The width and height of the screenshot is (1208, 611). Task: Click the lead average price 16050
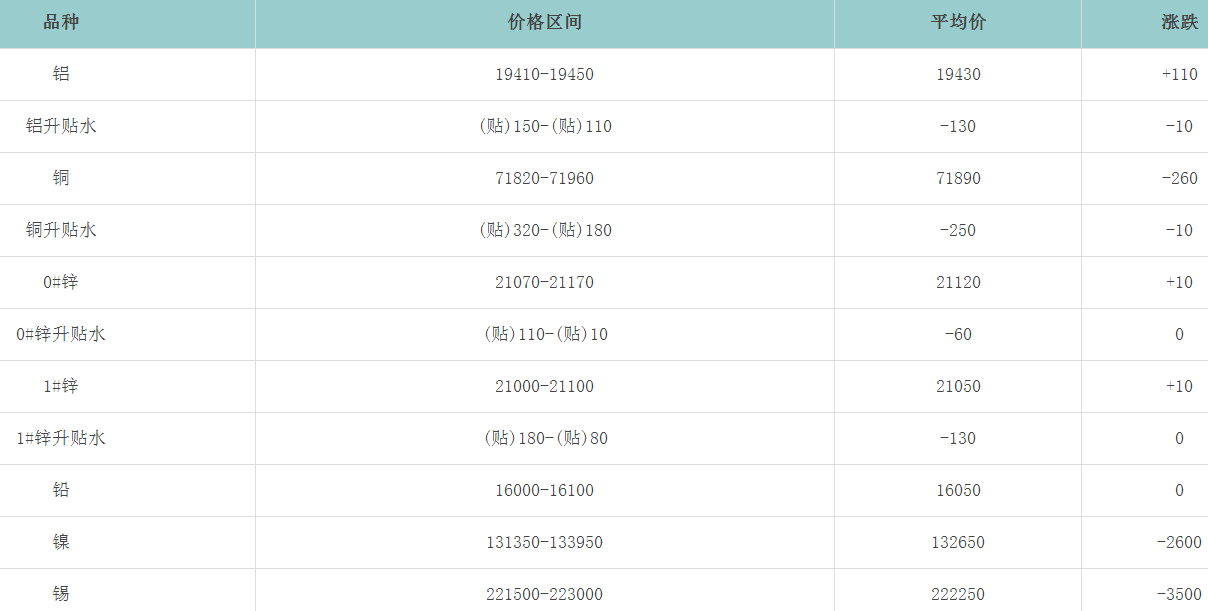point(958,490)
